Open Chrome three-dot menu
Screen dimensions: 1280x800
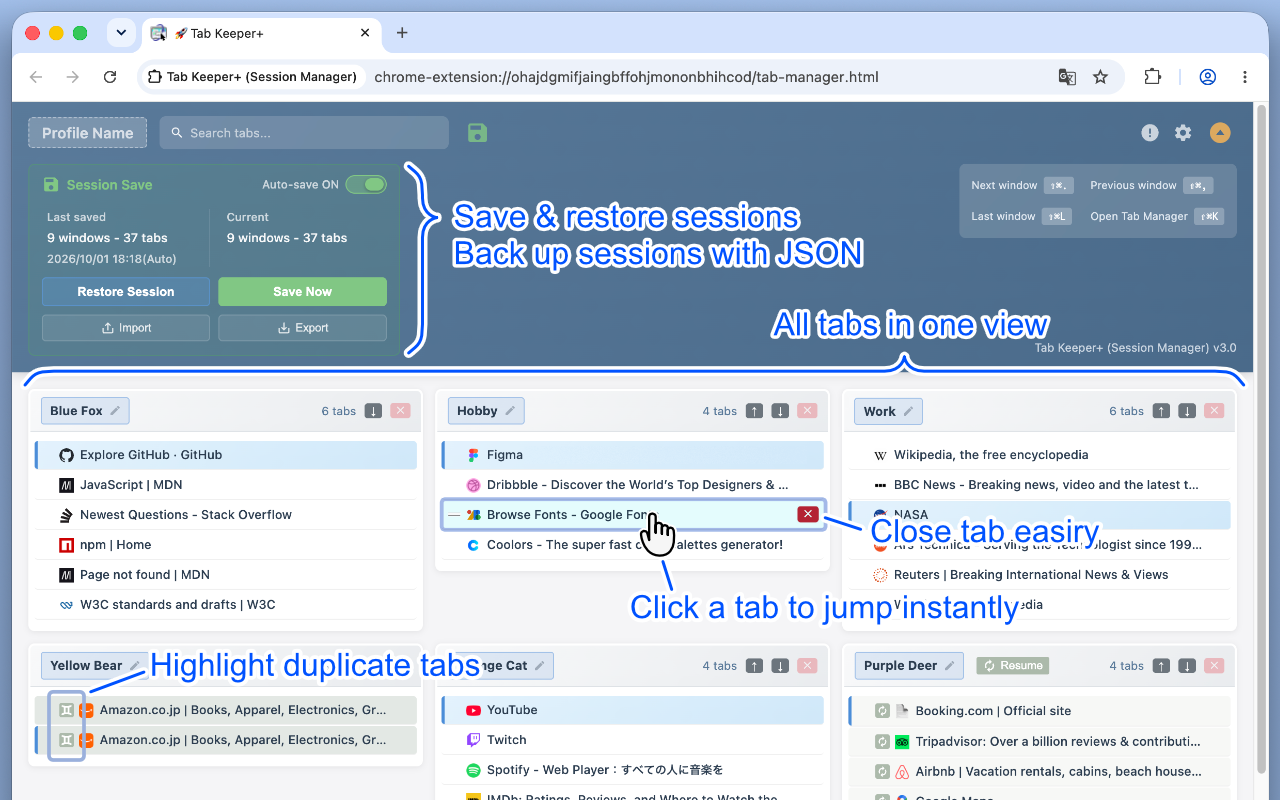click(1245, 77)
